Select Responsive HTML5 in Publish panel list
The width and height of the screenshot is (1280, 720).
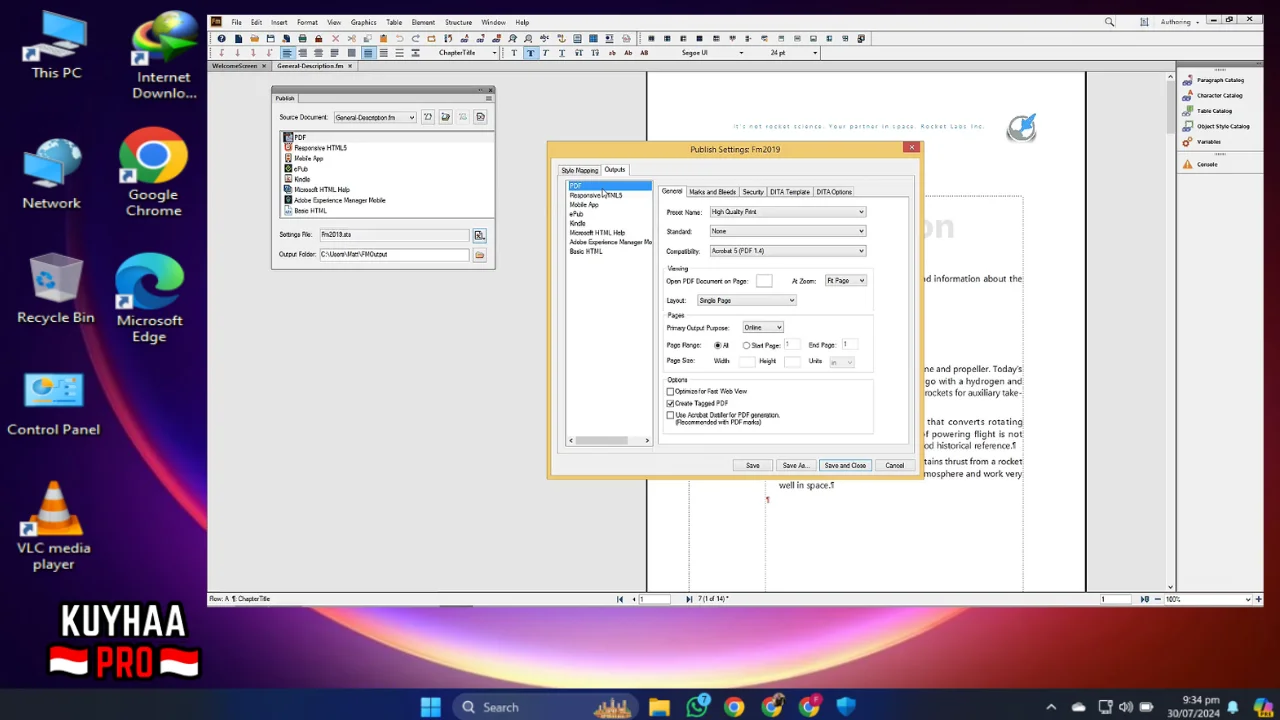320,148
